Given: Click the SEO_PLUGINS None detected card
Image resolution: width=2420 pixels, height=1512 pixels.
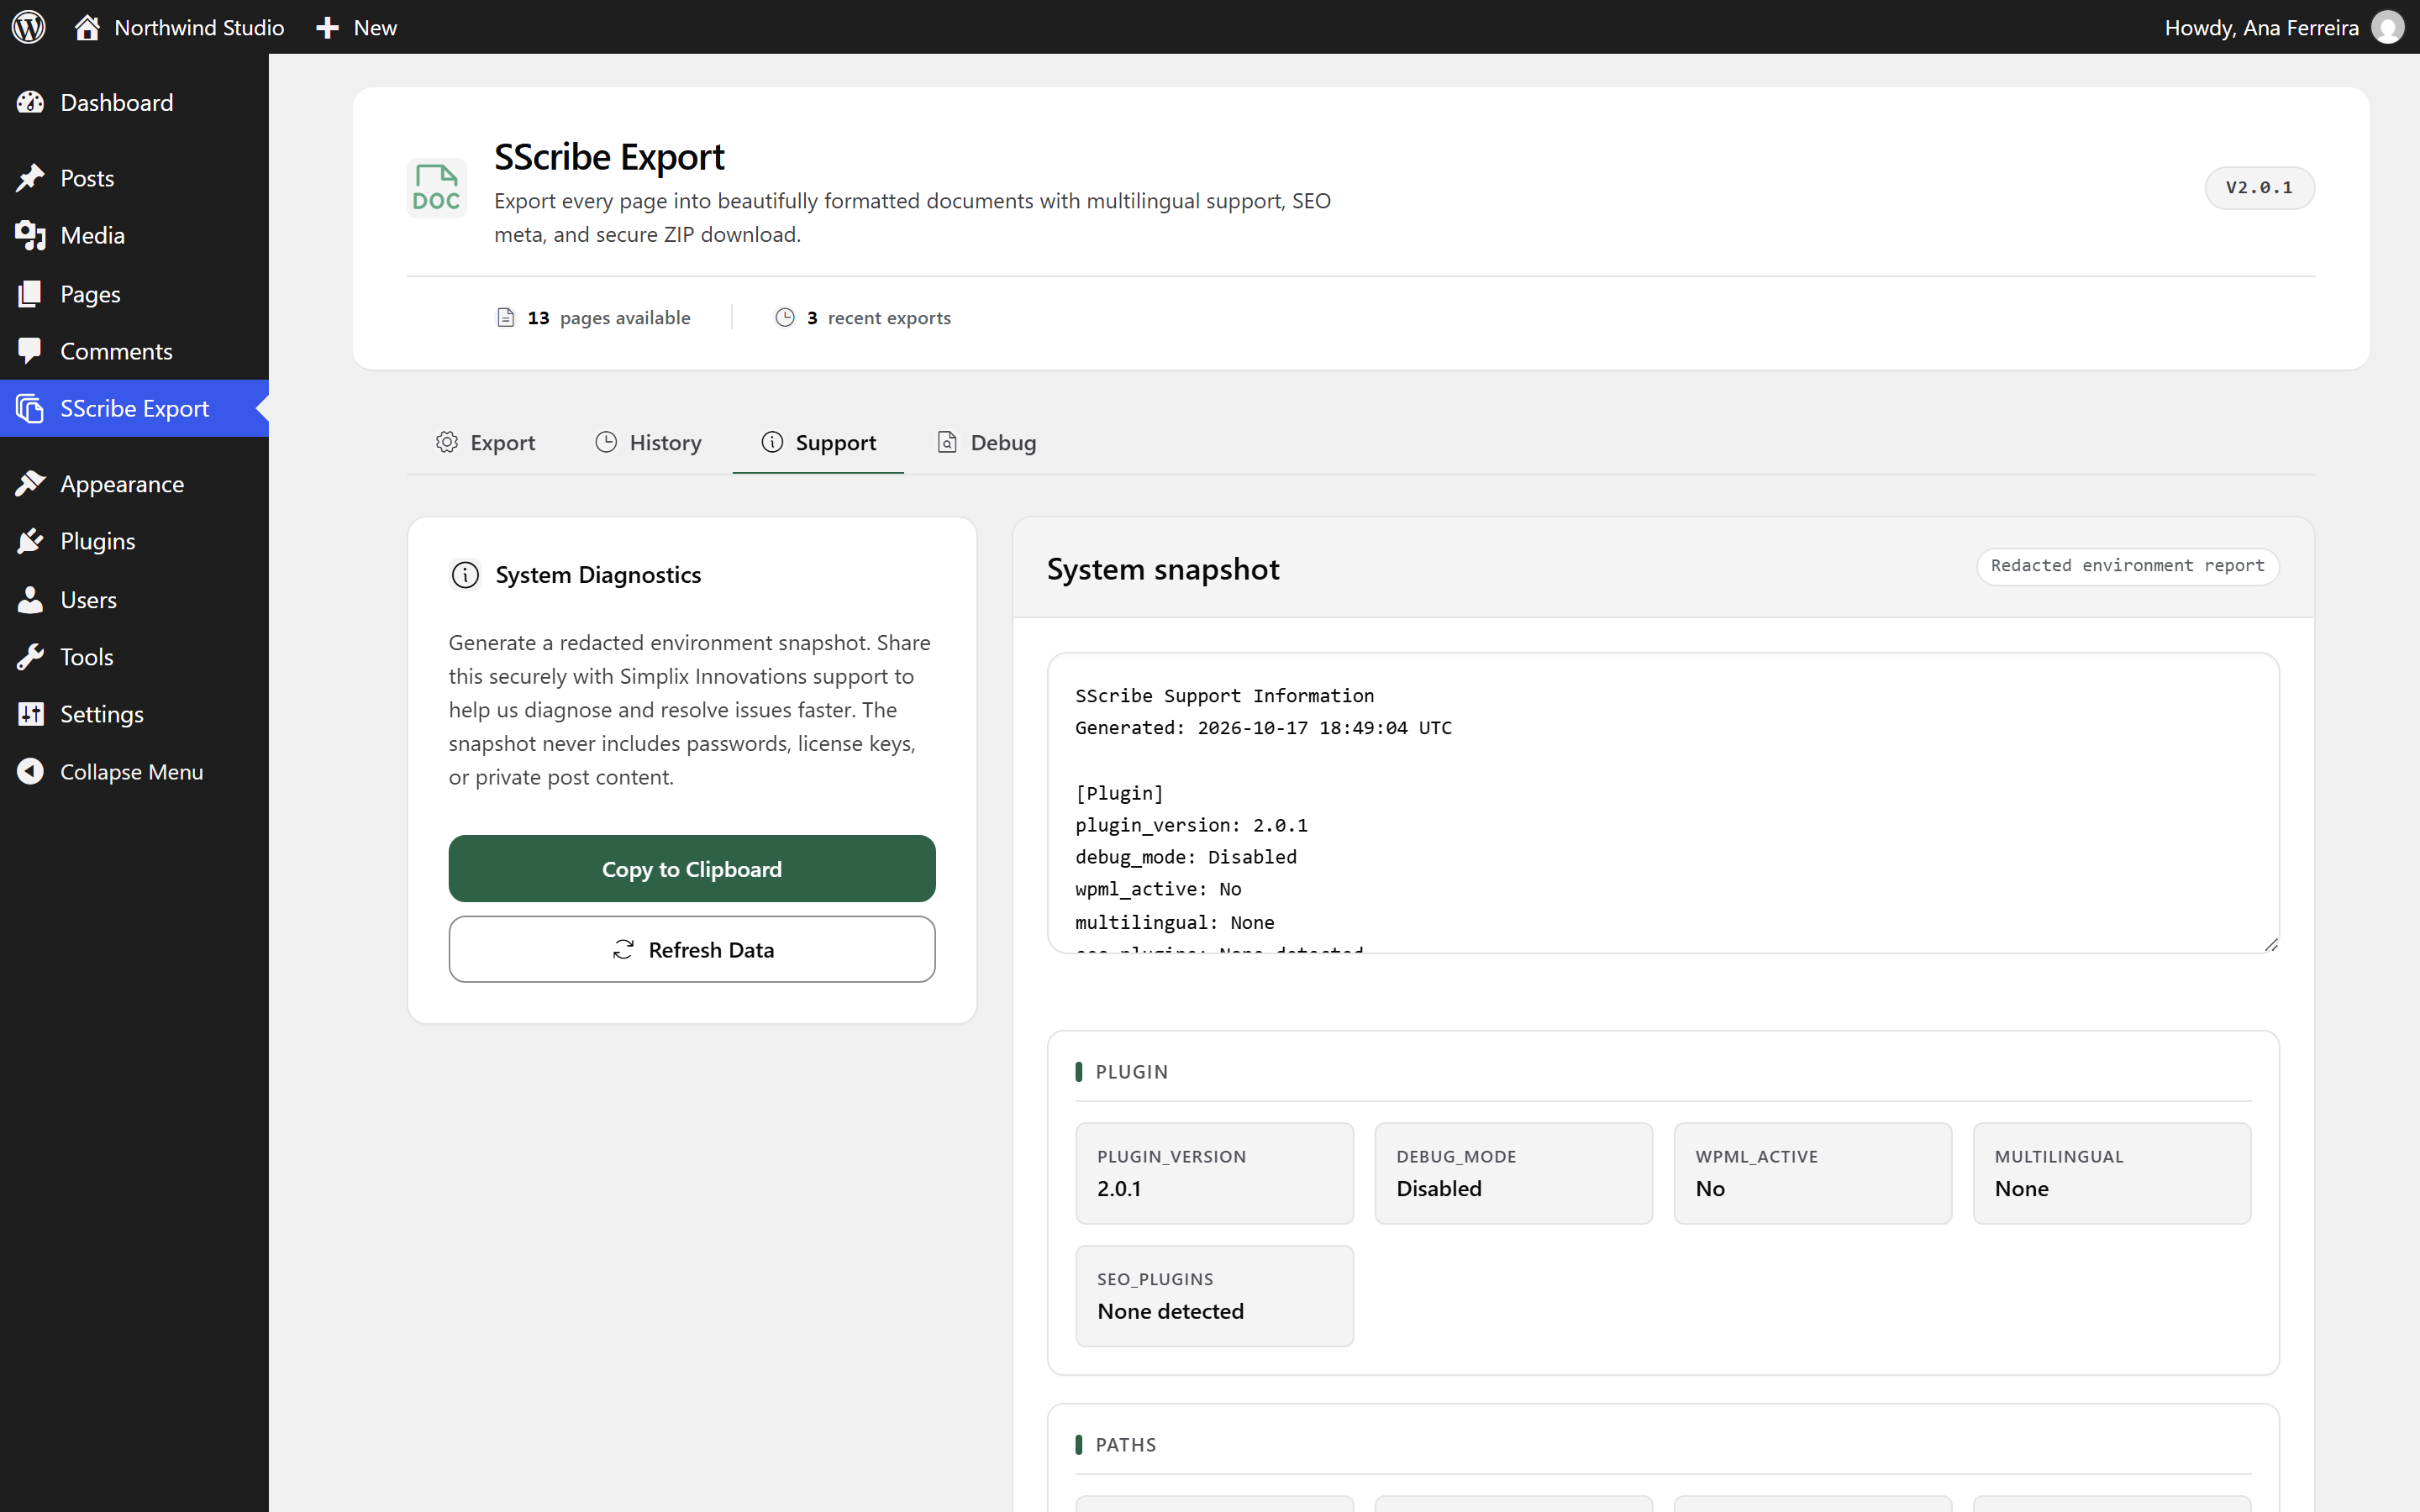Looking at the screenshot, I should [1214, 1296].
